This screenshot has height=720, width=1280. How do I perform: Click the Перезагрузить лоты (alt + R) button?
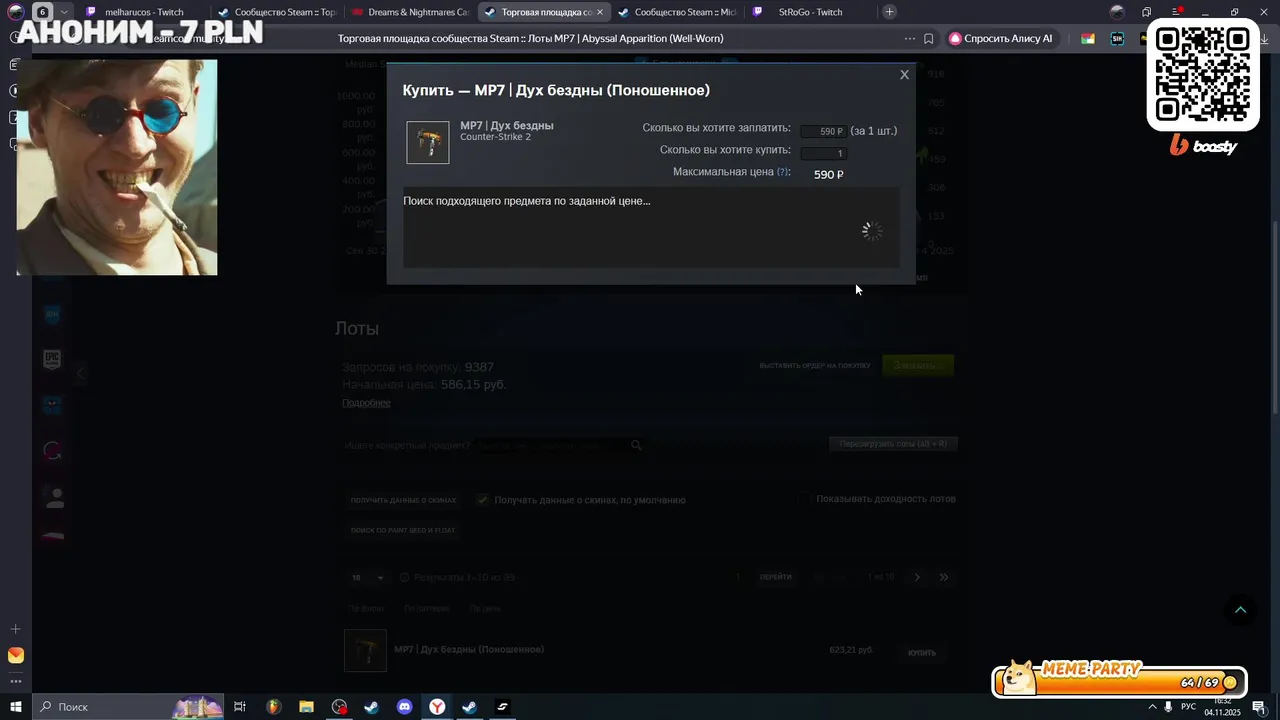pyautogui.click(x=893, y=443)
